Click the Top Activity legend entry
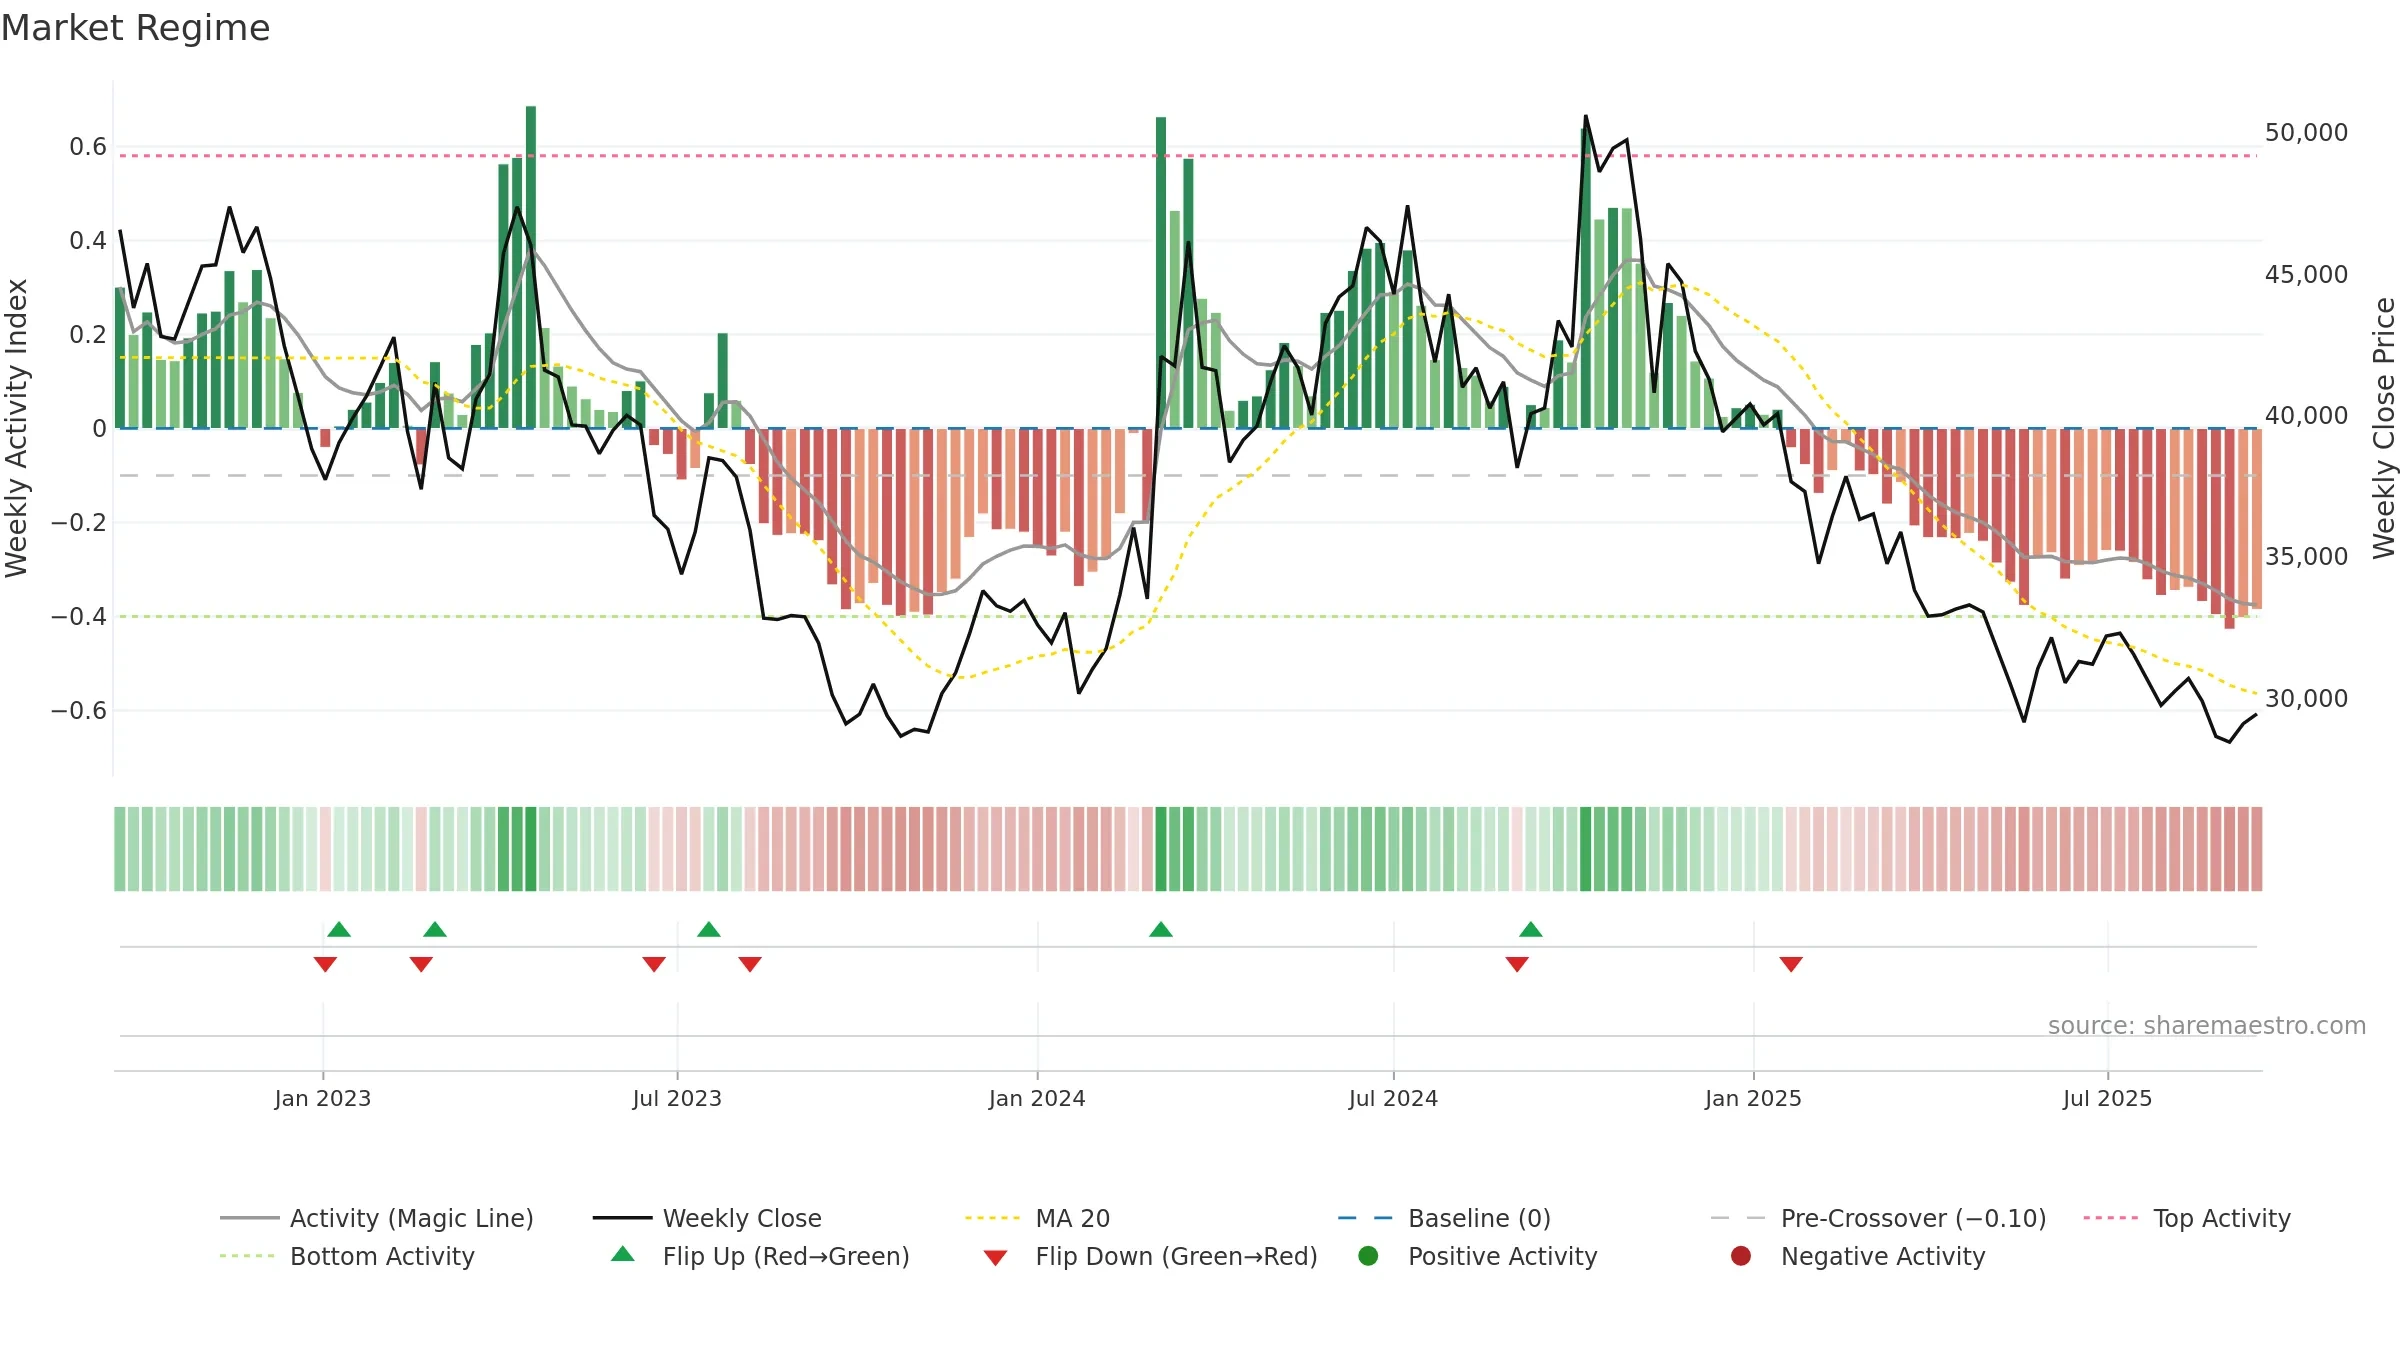The width and height of the screenshot is (2400, 1350). click(2187, 1218)
